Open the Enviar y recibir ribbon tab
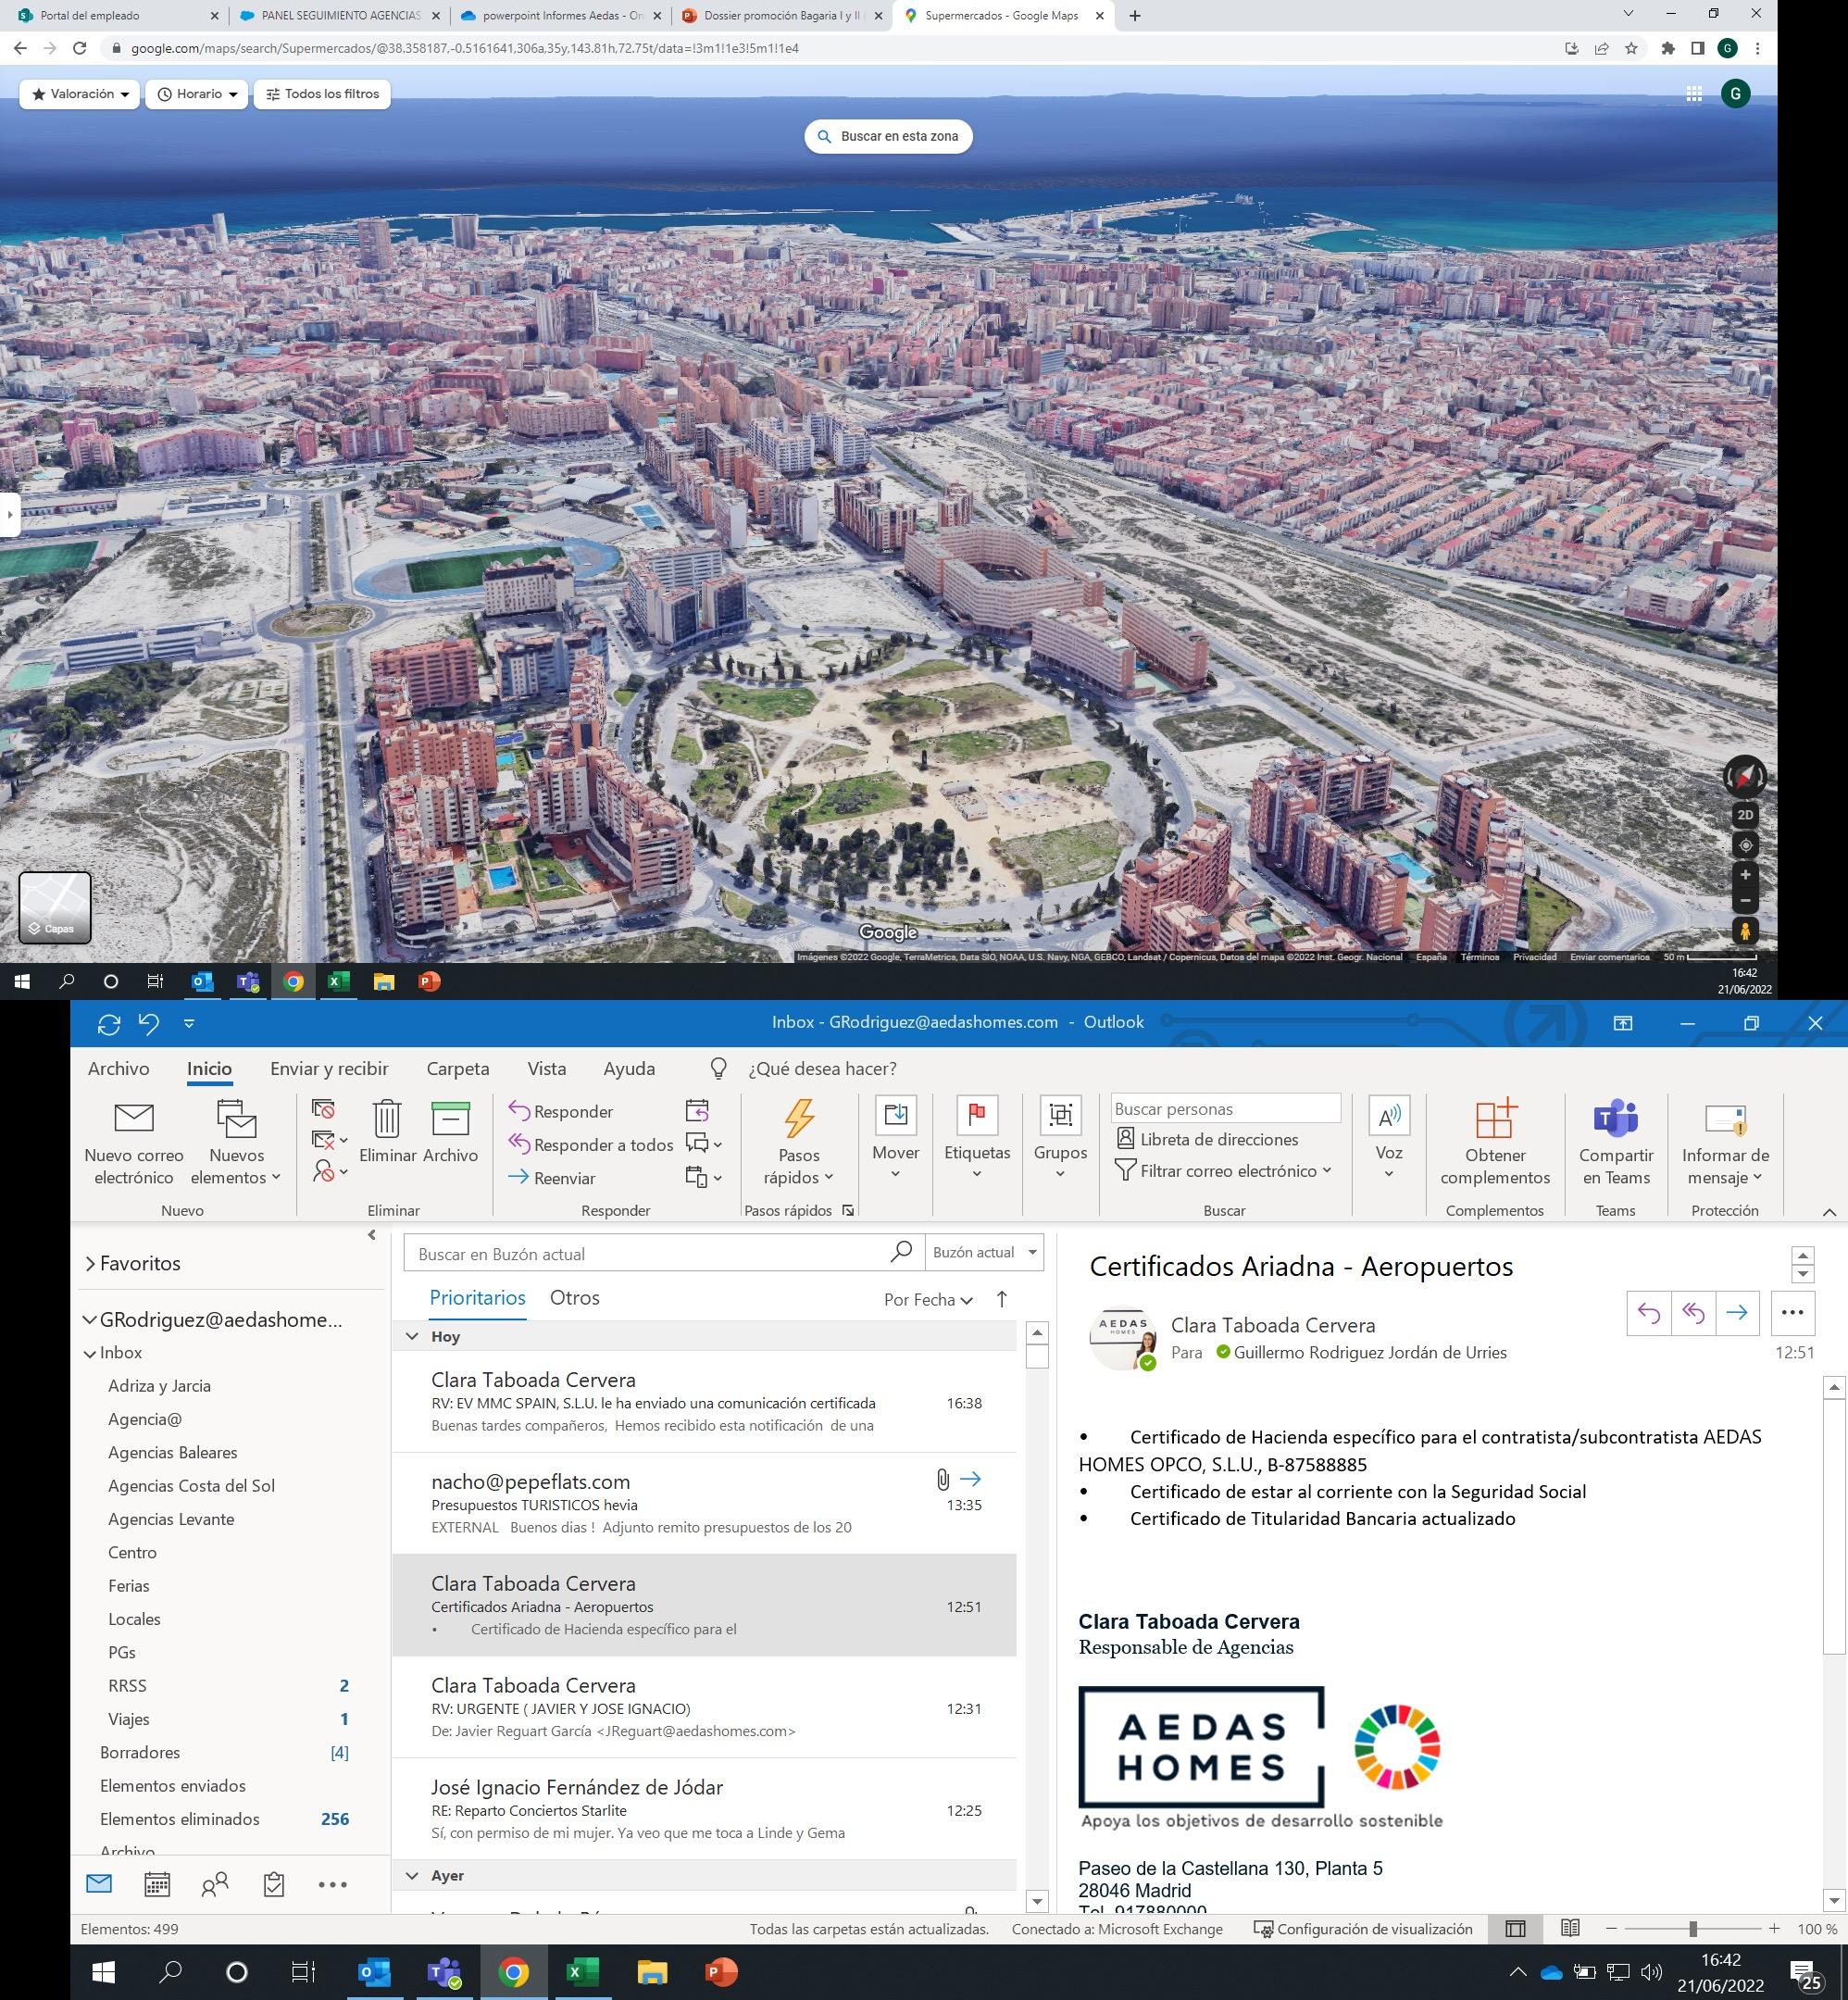1848x2000 pixels. pyautogui.click(x=329, y=1069)
